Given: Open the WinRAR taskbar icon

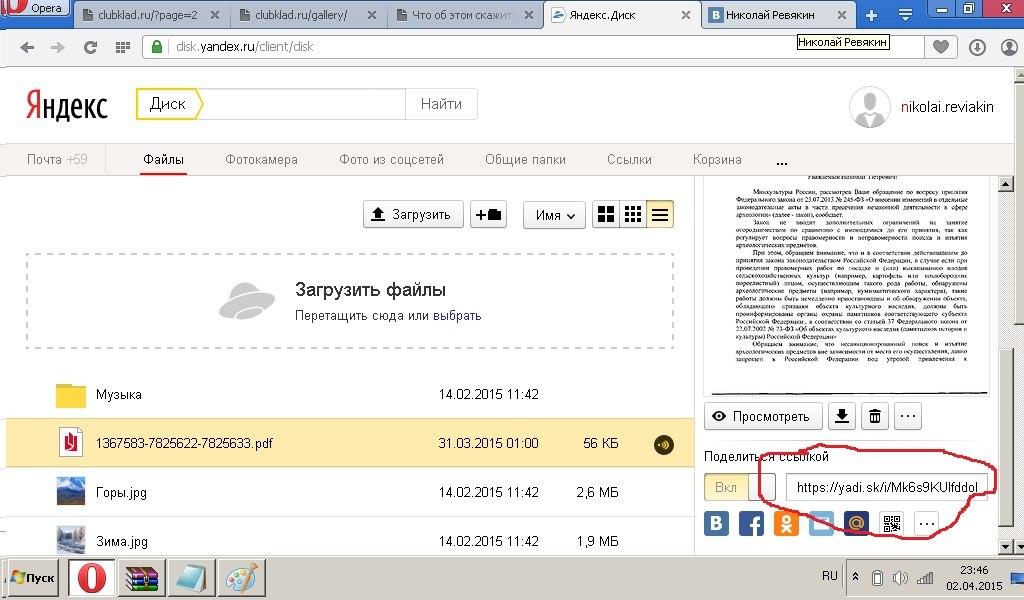Looking at the screenshot, I should click(142, 578).
